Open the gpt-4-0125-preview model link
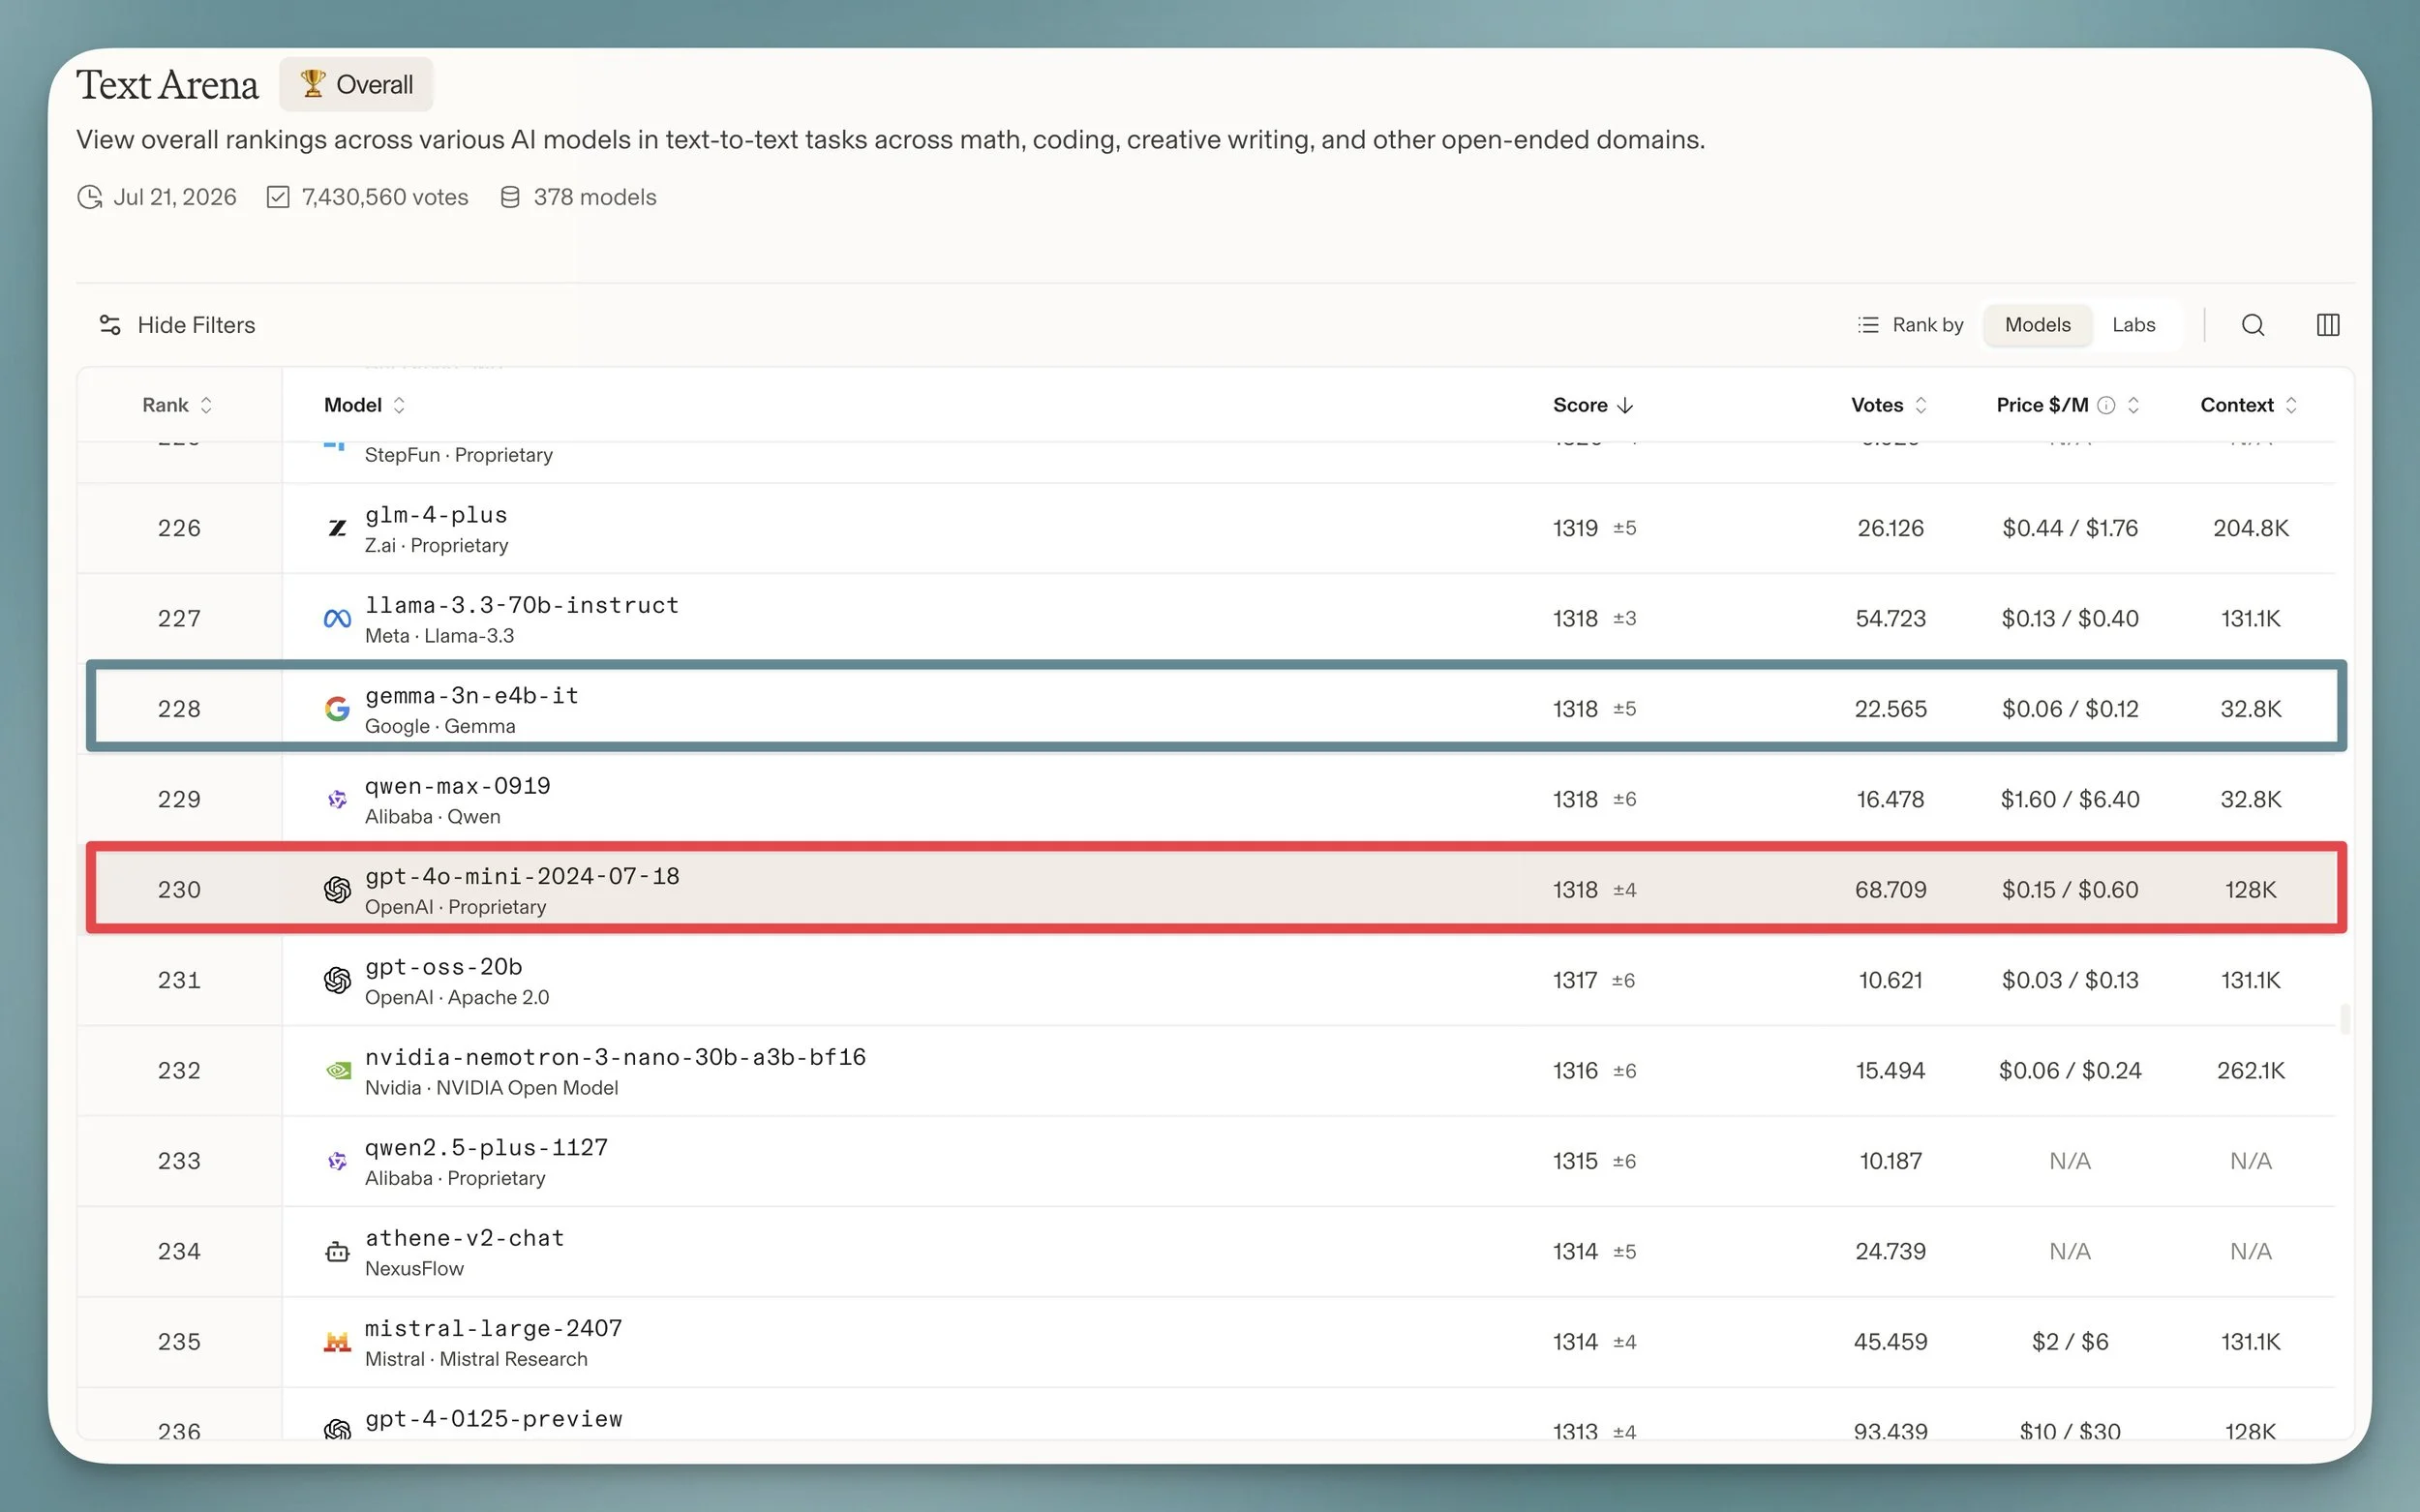 click(494, 1419)
